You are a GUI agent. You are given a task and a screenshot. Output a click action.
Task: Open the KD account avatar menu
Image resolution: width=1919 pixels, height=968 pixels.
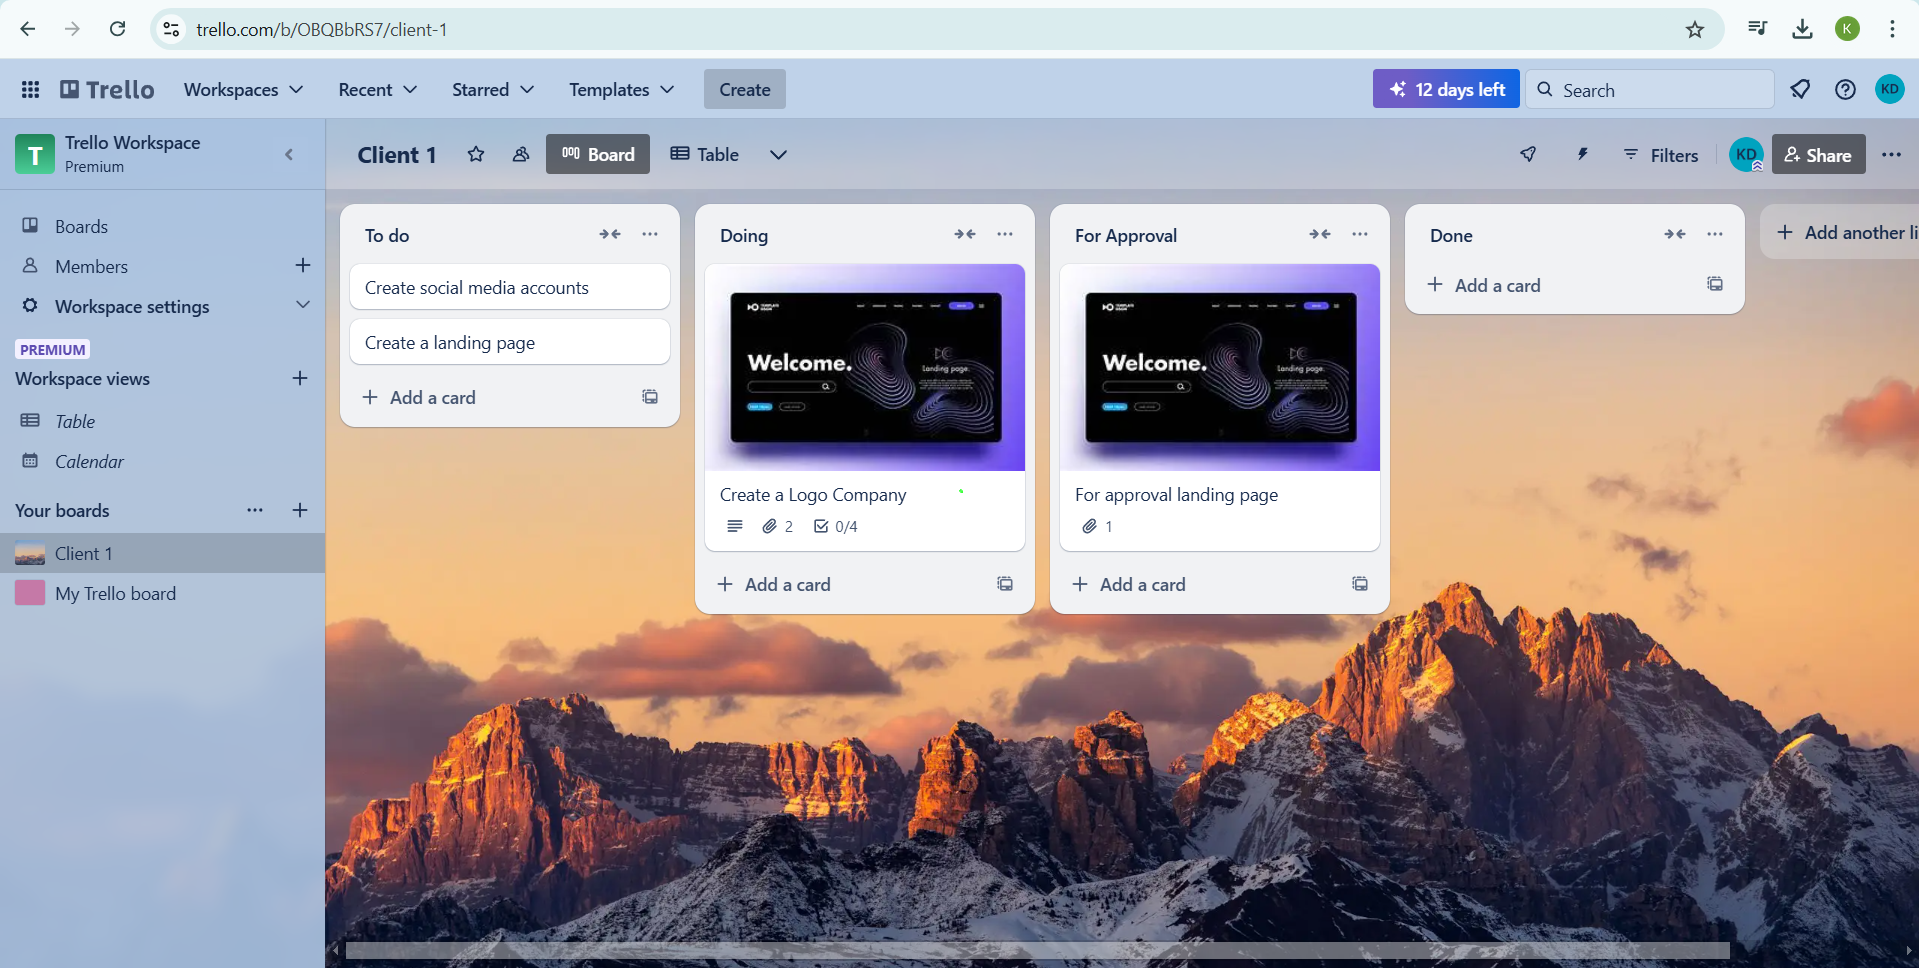(1889, 89)
